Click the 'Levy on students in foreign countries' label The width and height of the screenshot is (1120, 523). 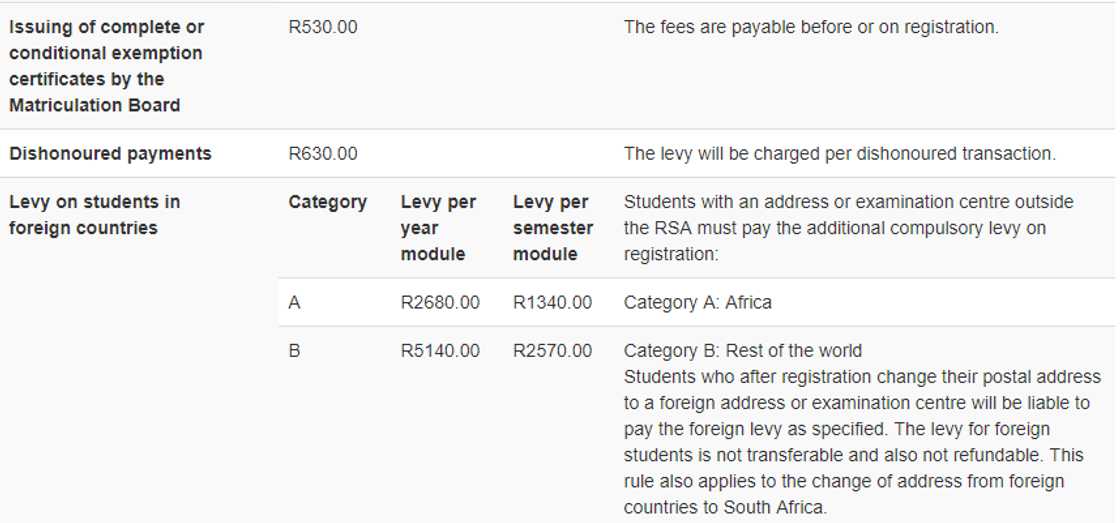tap(95, 215)
